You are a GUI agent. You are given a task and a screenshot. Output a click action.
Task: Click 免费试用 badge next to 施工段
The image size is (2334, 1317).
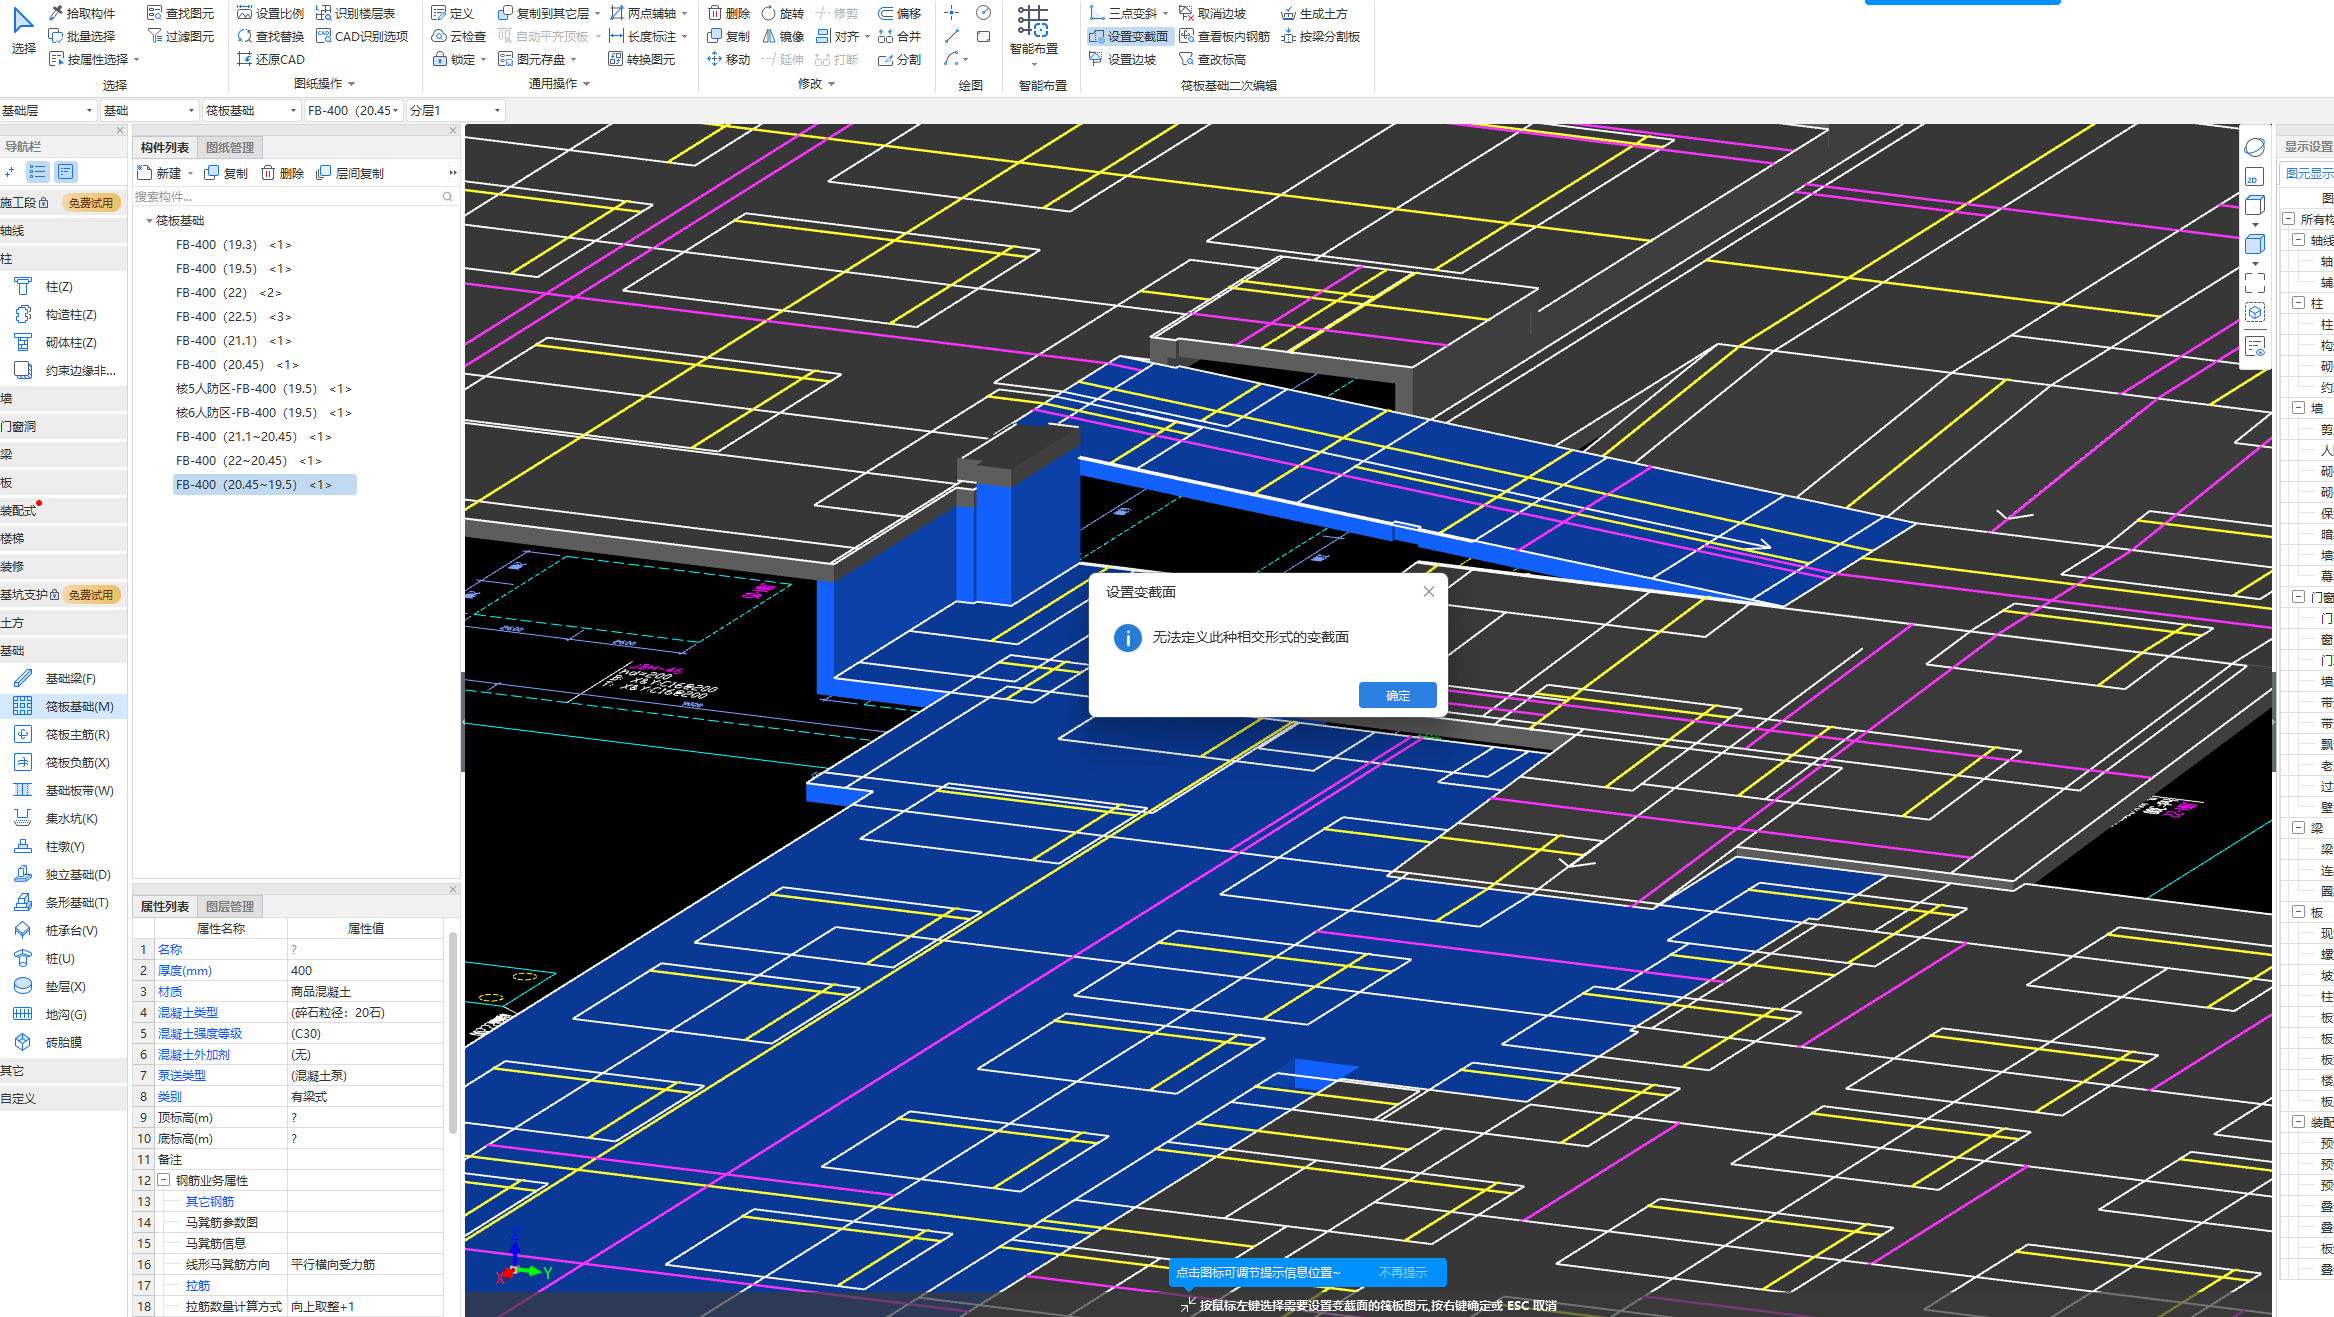coord(91,202)
